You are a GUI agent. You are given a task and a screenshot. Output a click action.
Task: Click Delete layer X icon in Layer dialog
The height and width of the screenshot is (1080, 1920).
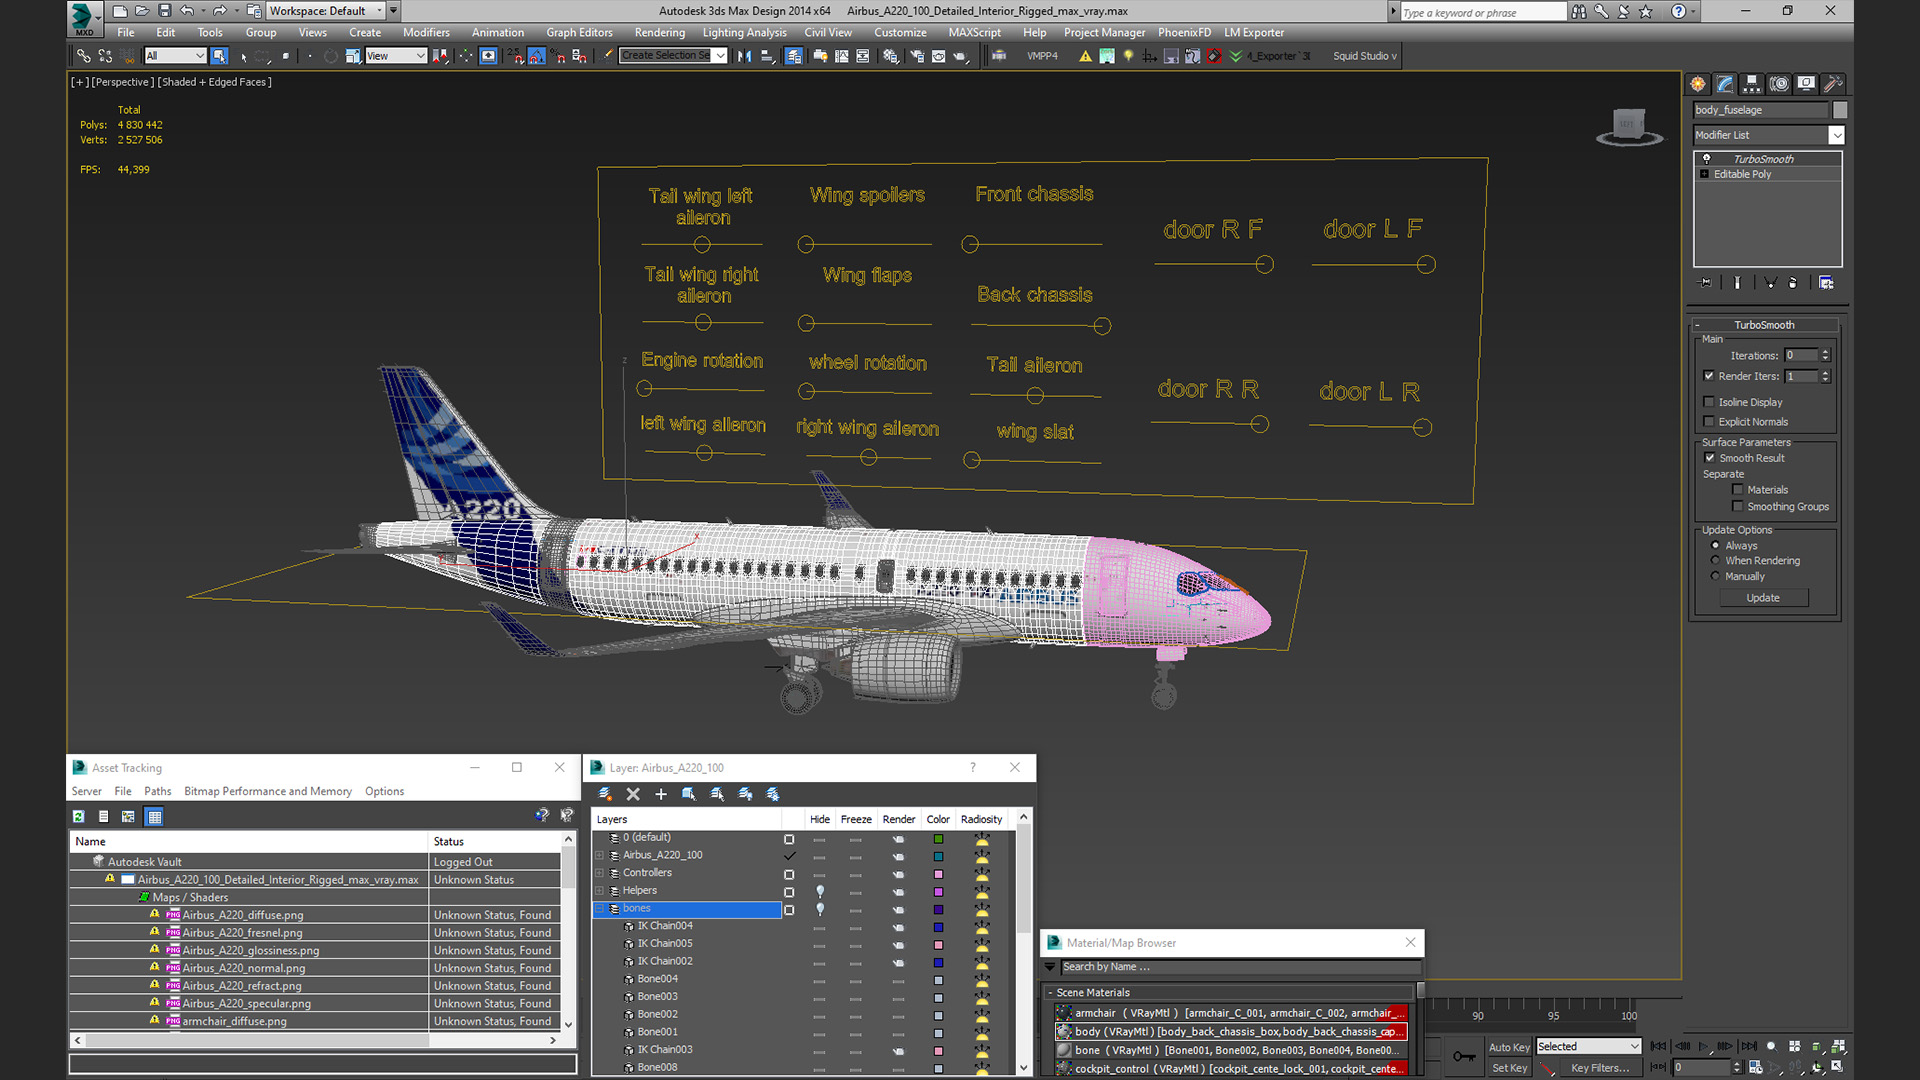(x=633, y=794)
